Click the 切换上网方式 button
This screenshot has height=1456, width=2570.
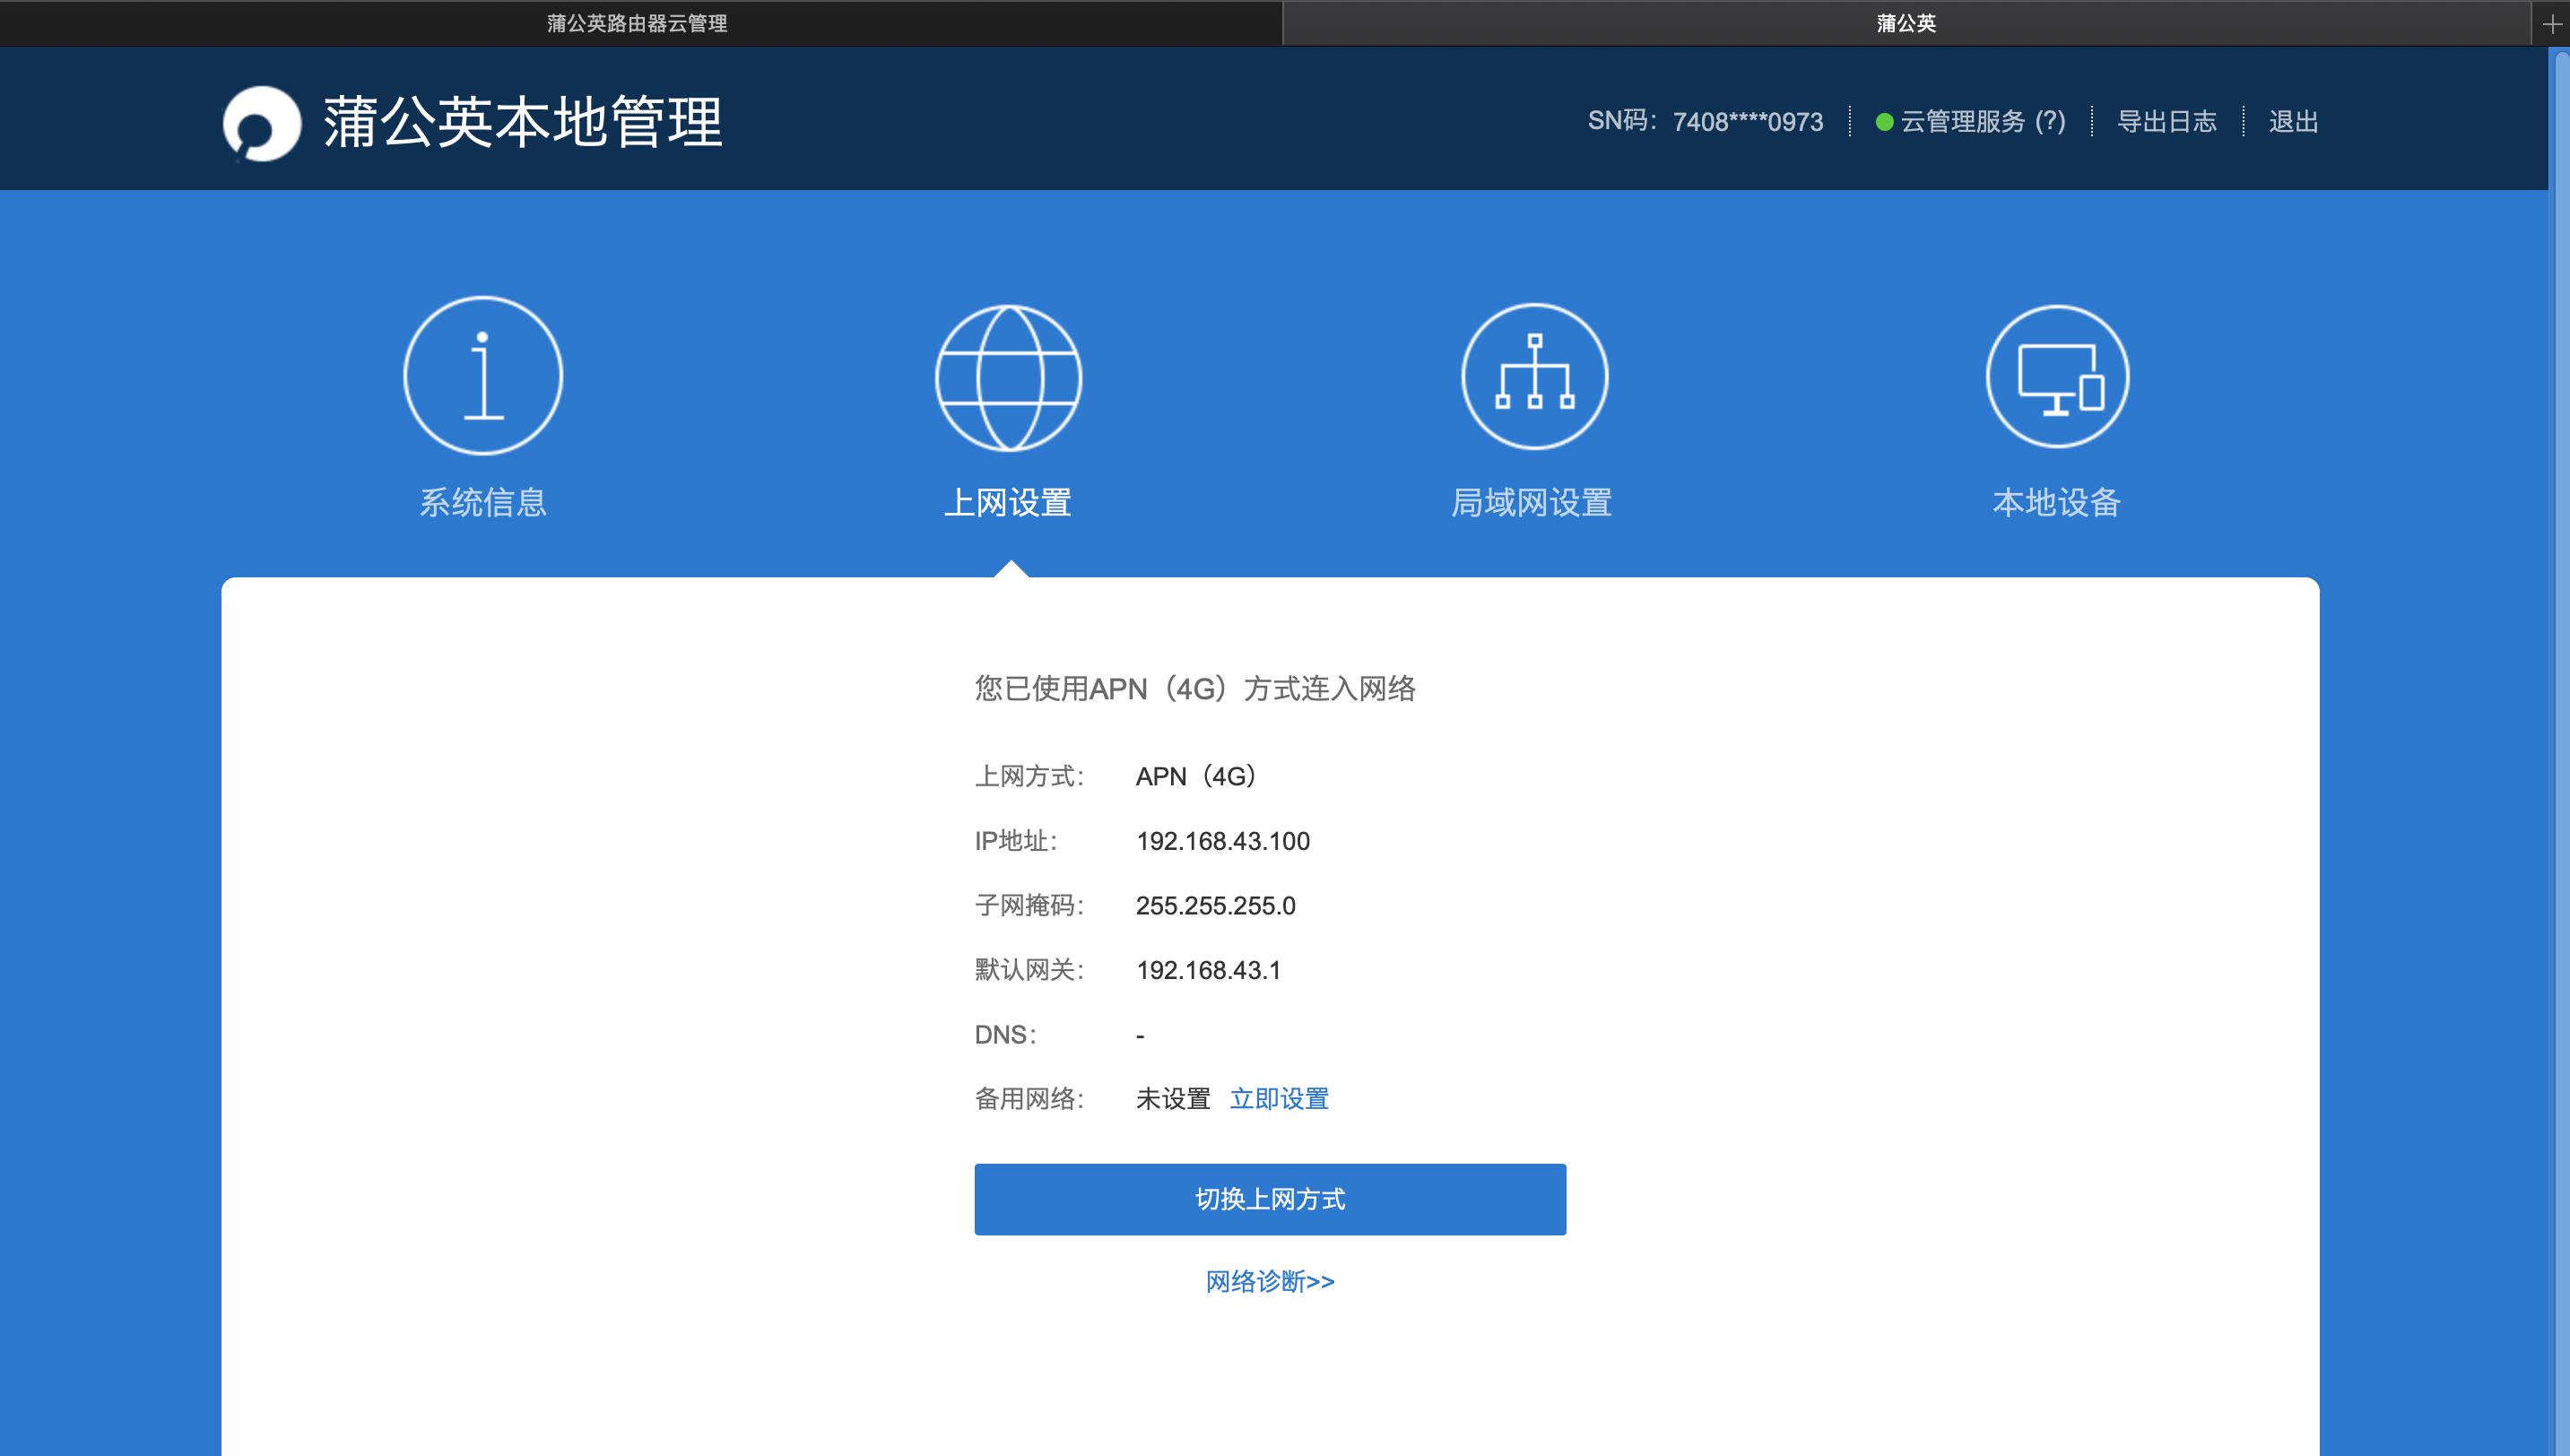tap(1270, 1199)
